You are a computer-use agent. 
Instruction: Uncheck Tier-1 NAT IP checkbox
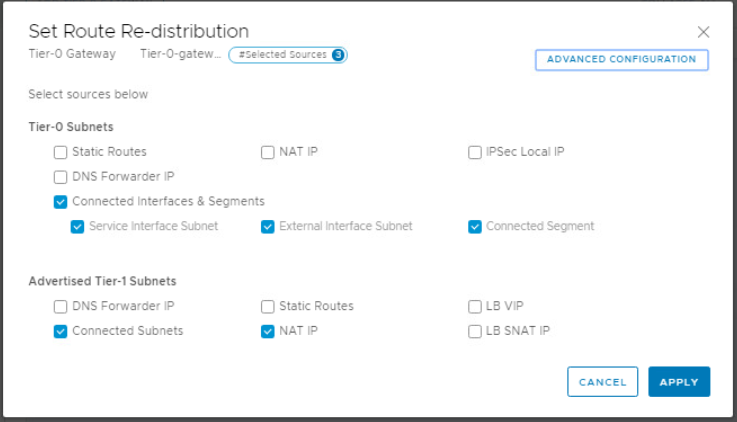coord(267,331)
